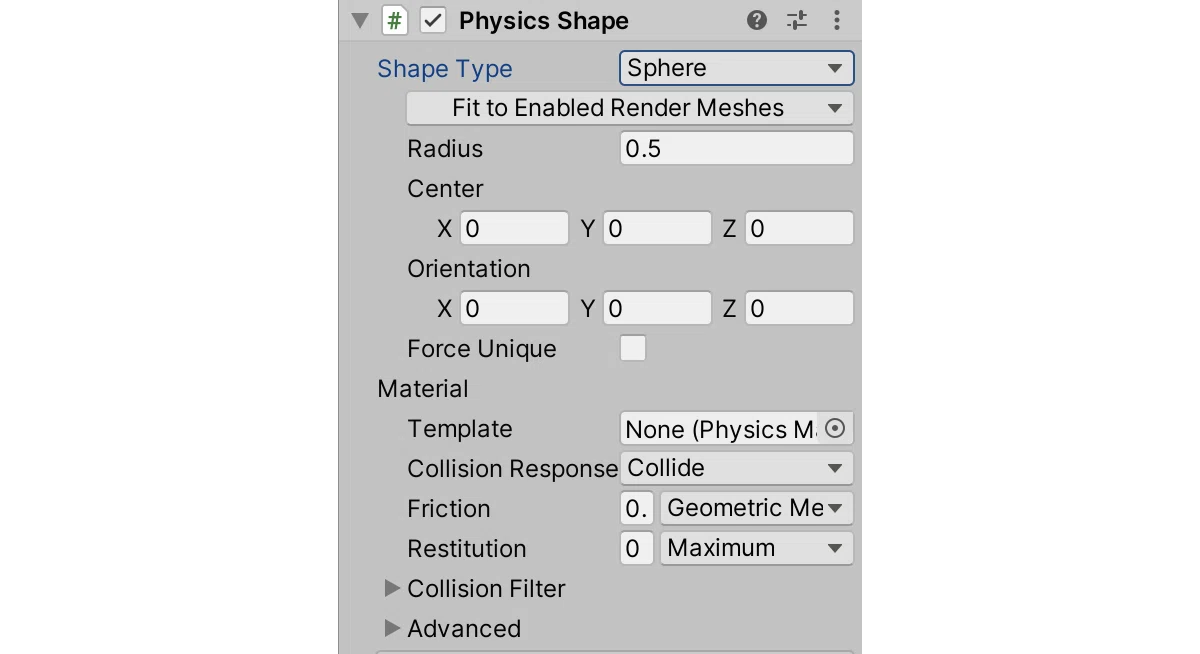Click the Force Unique label
1200x654 pixels.
tap(482, 349)
